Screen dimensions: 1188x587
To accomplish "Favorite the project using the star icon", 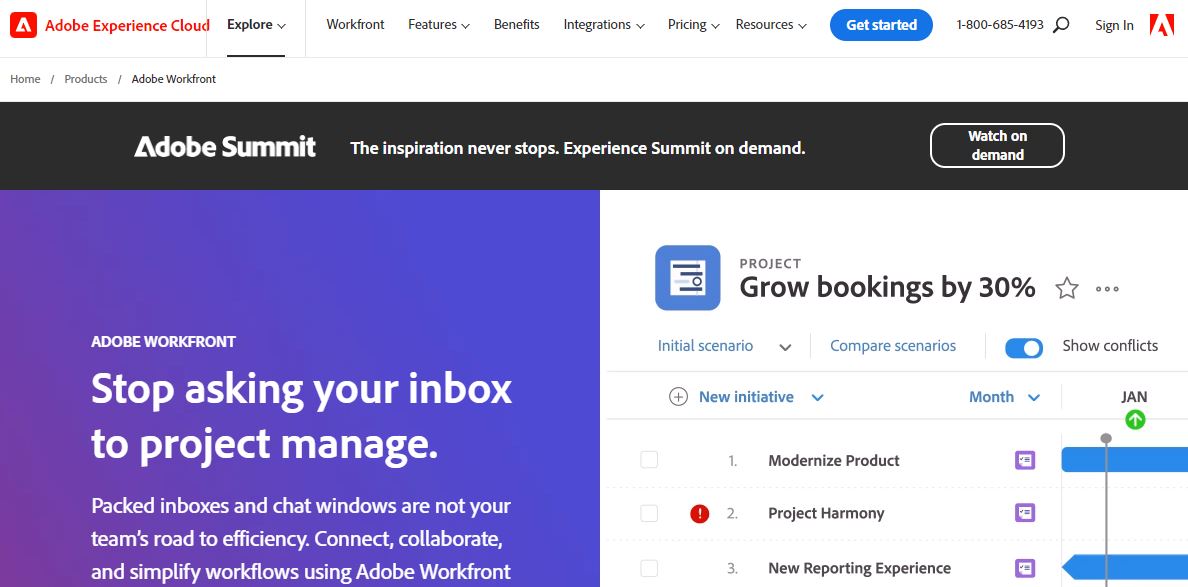I will 1067,288.
